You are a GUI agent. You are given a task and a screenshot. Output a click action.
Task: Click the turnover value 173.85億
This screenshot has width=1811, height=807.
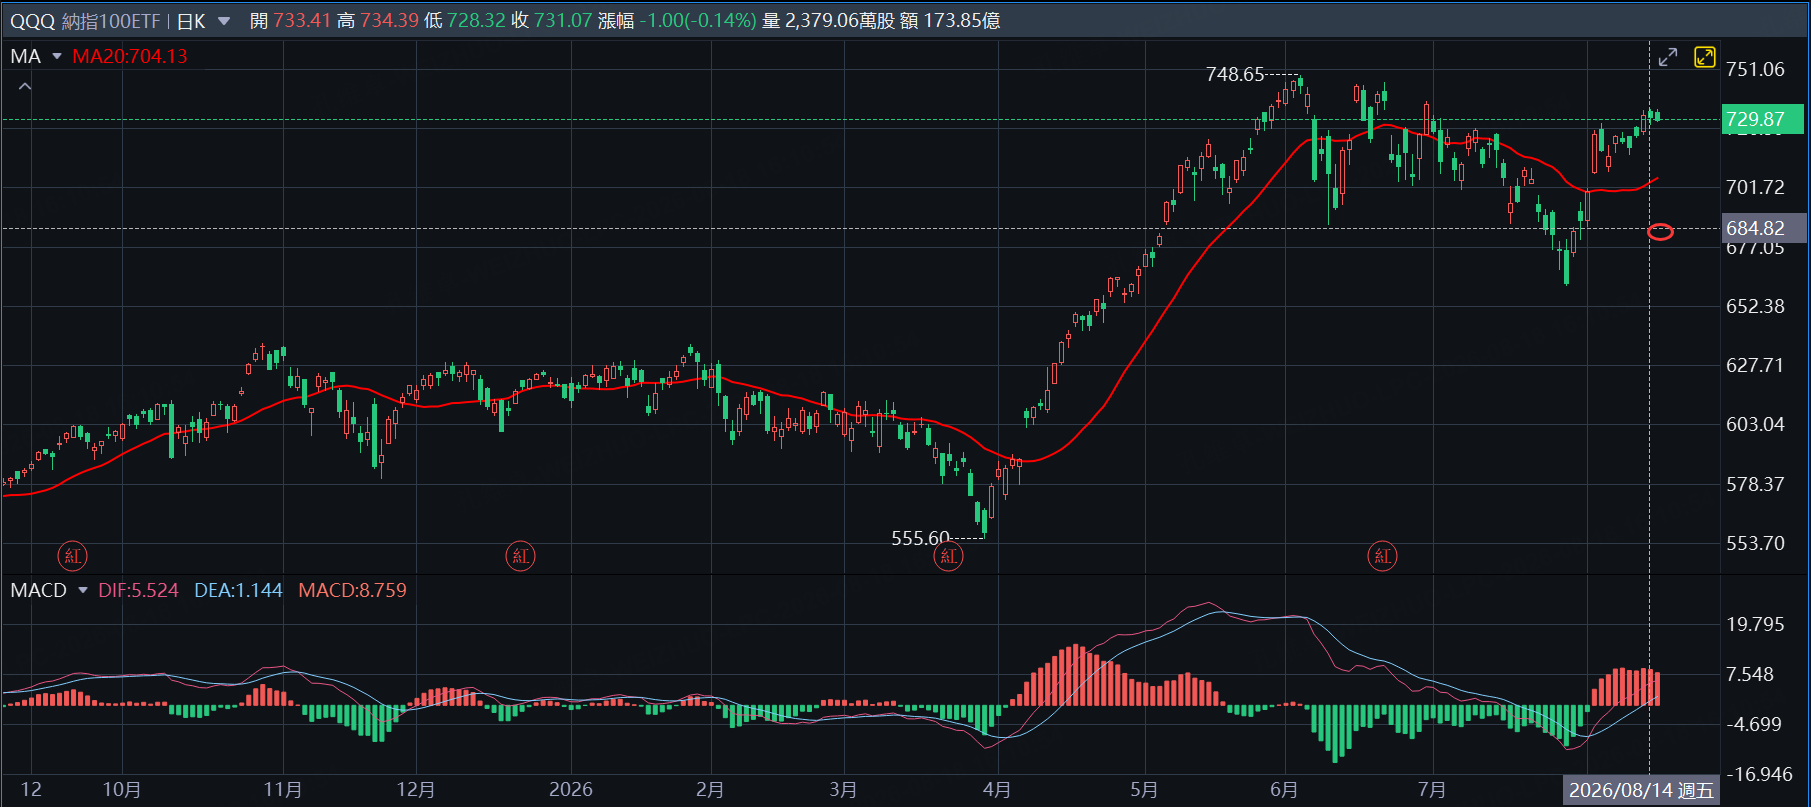tap(962, 21)
